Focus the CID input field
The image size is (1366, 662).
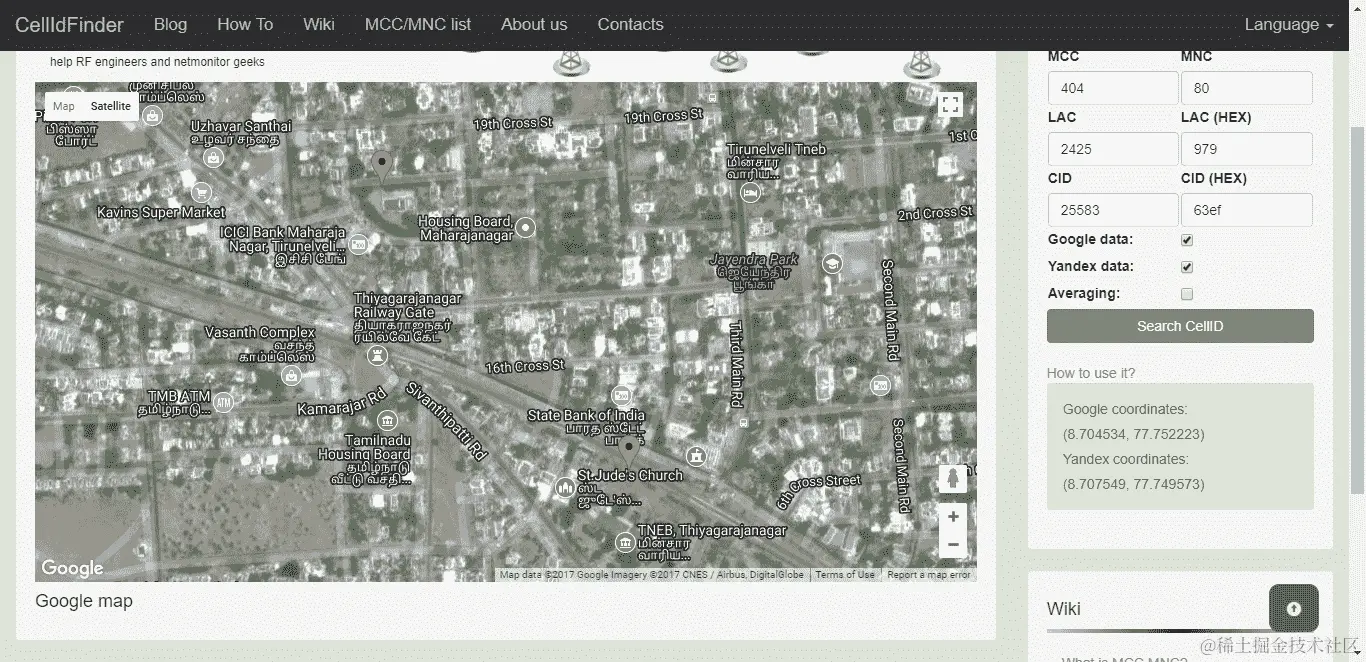pos(1113,210)
